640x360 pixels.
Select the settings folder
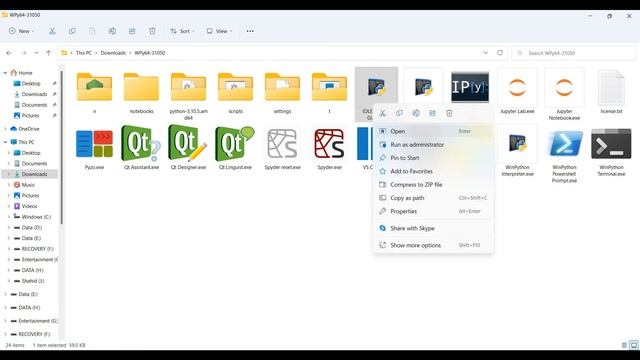tap(282, 87)
